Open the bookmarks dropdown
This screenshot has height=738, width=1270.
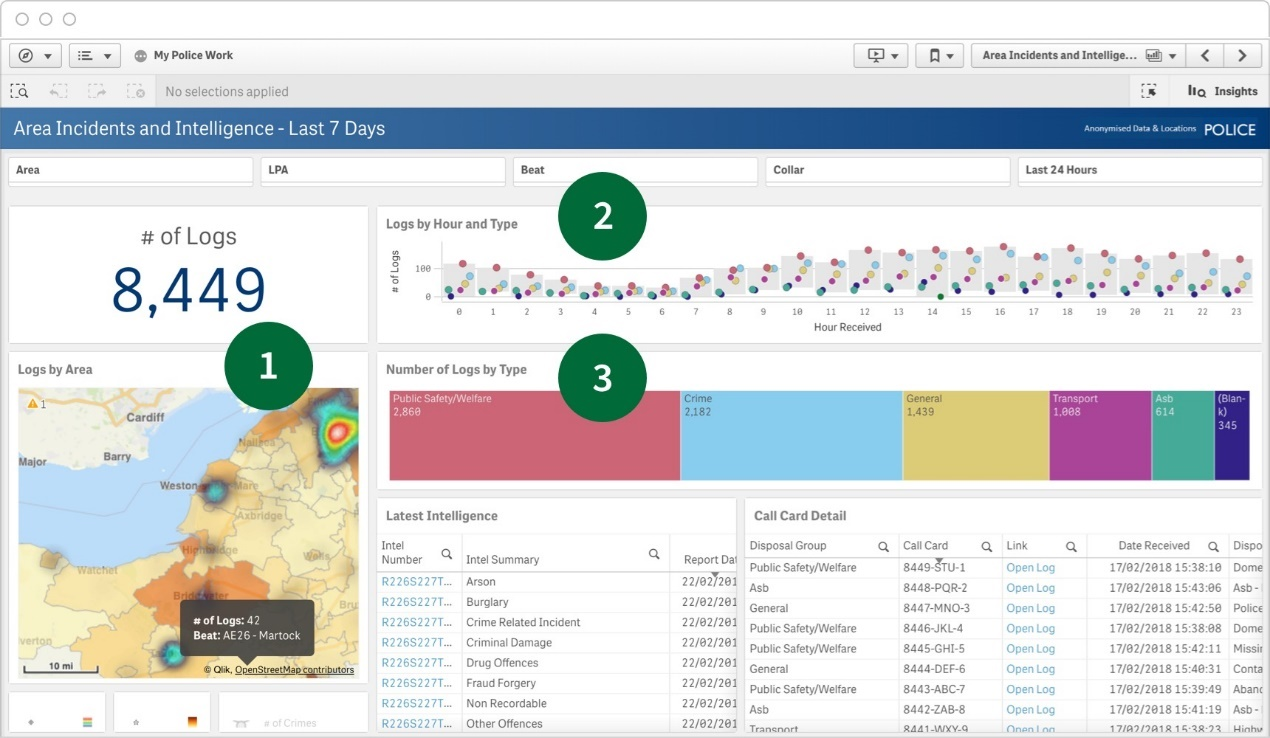pyautogui.click(x=939, y=56)
